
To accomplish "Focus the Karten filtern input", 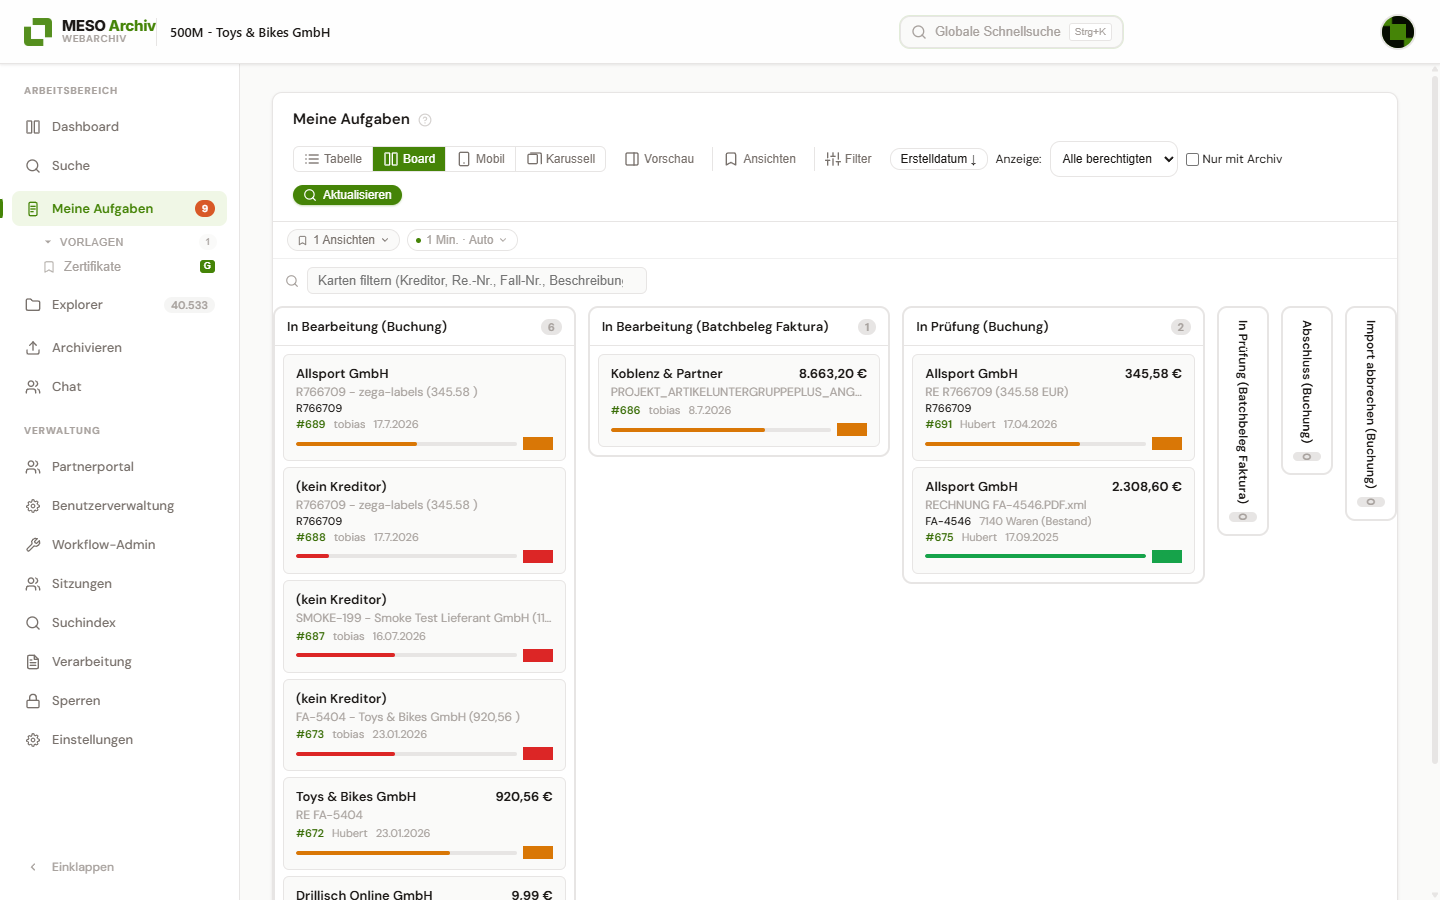I will pyautogui.click(x=477, y=281).
